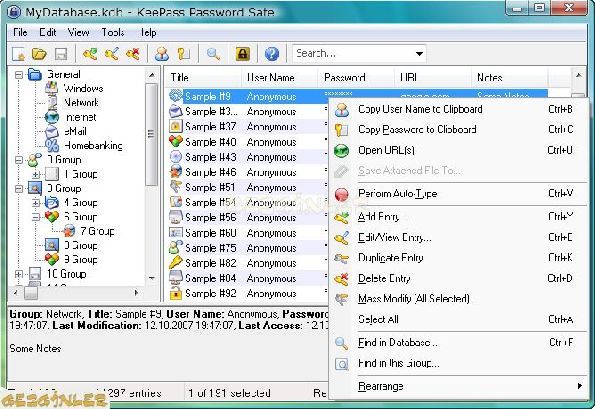This screenshot has width=595, height=409.
Task: Click the group tree vertical scrollbar thumb
Action: click(151, 134)
